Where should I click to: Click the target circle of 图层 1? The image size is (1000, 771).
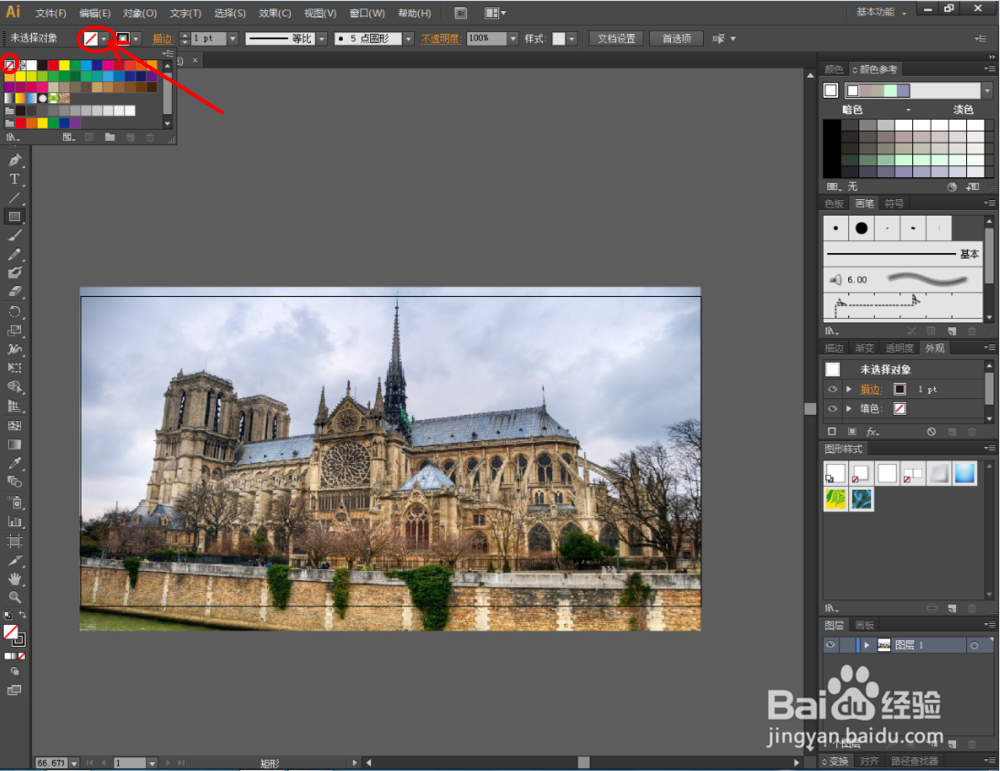pyautogui.click(x=974, y=645)
